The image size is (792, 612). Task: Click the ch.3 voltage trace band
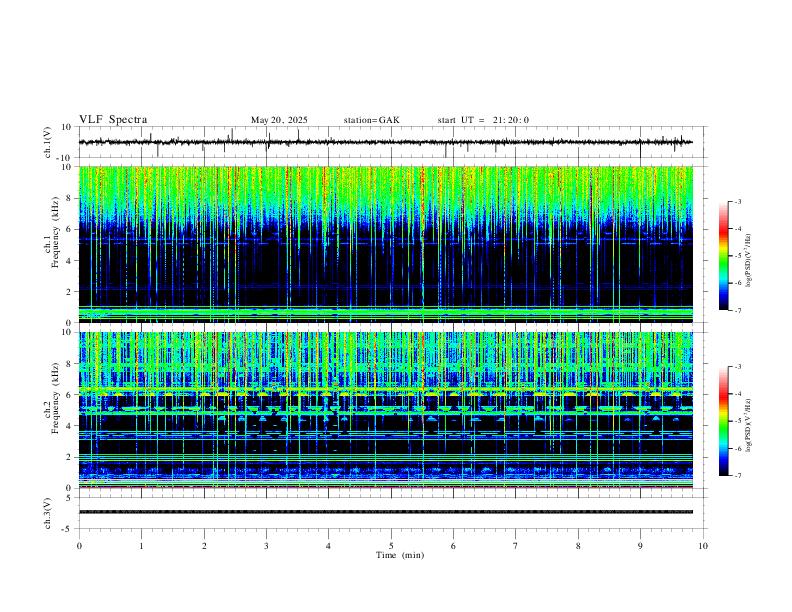pyautogui.click(x=386, y=512)
